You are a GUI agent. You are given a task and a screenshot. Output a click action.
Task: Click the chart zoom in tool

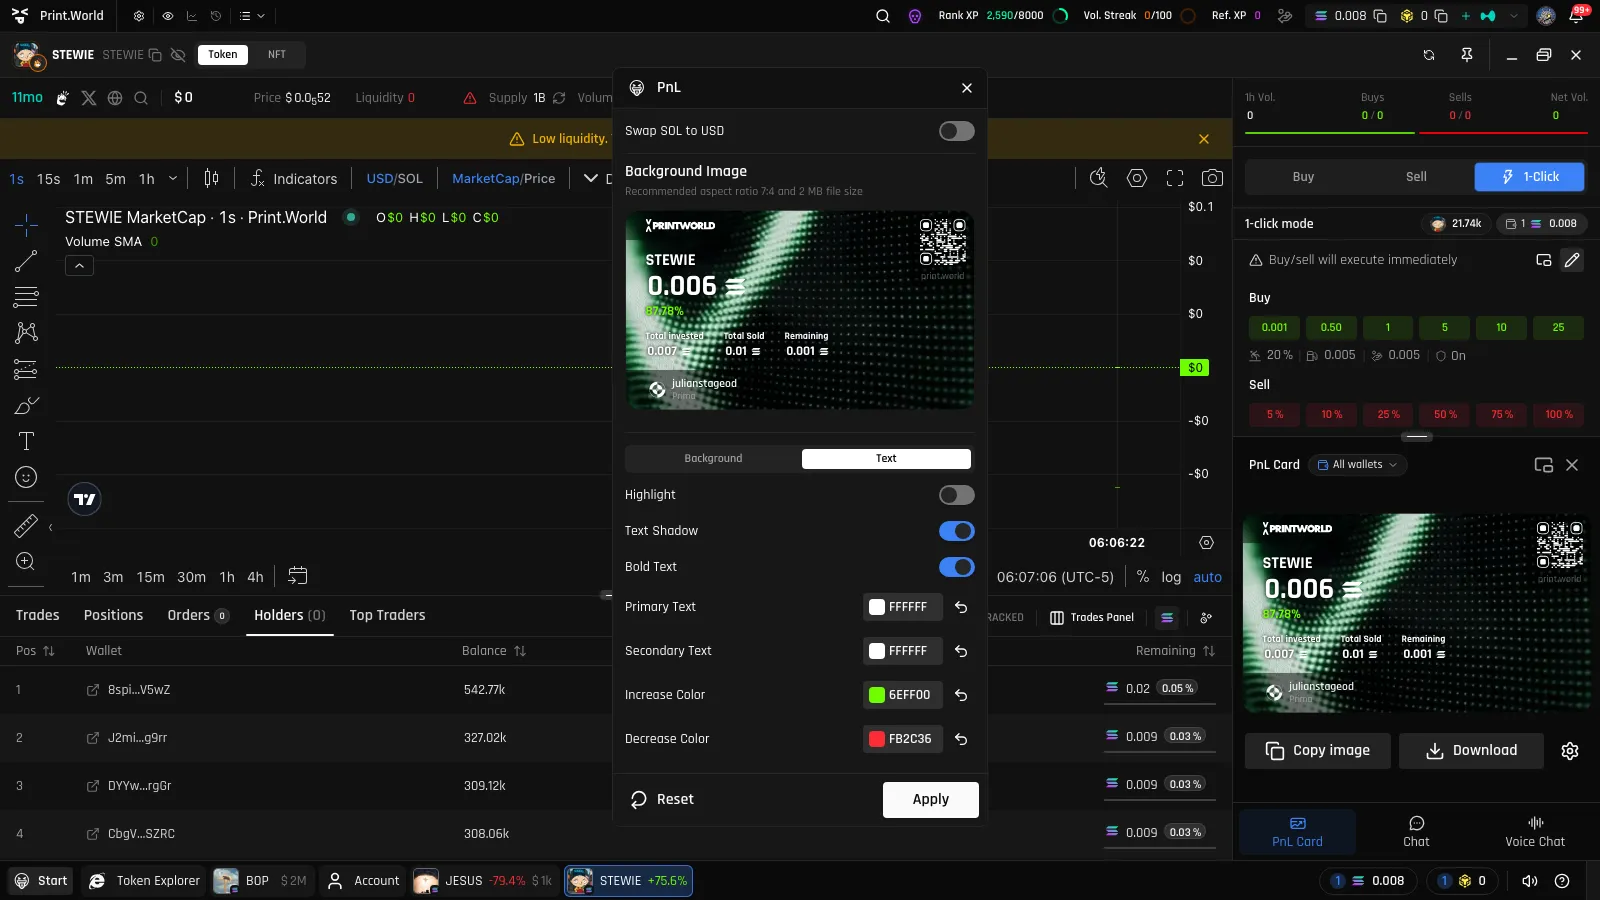[x=26, y=561]
